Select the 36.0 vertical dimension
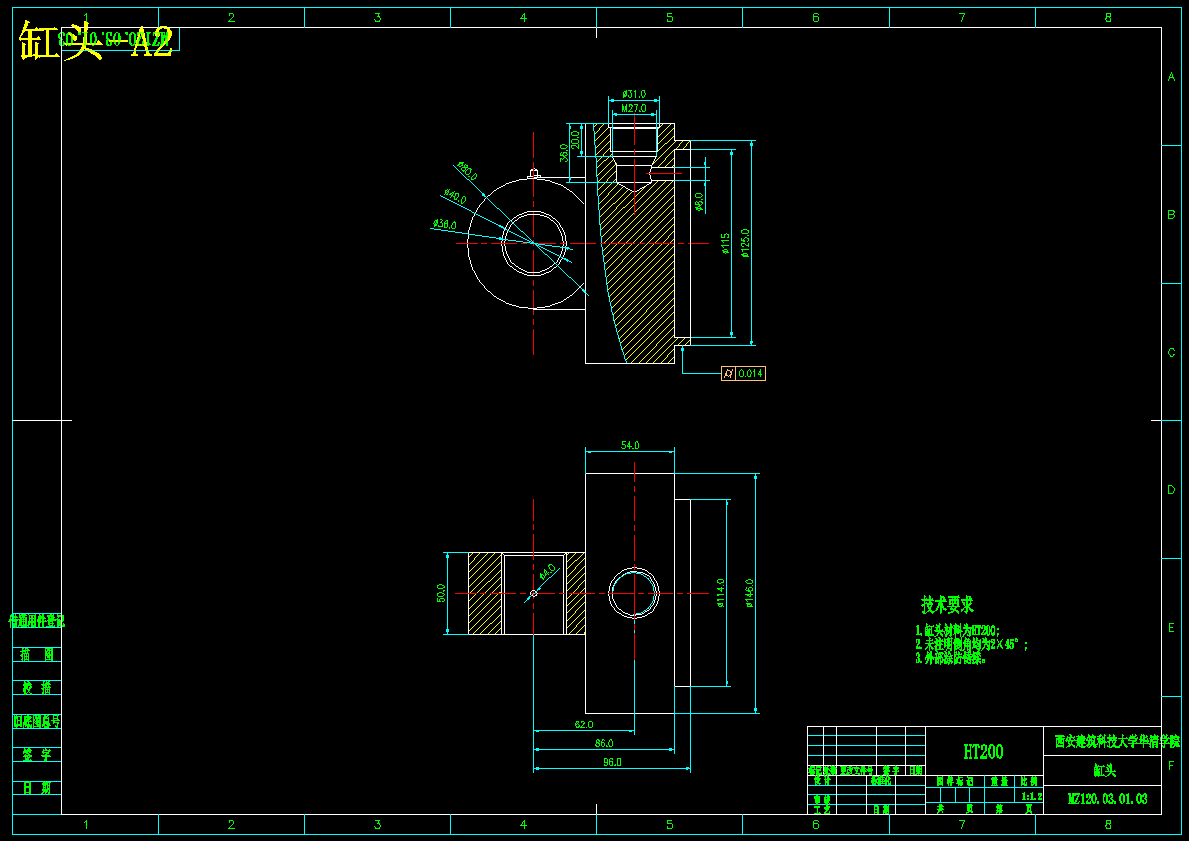This screenshot has width=1189, height=841. coord(564,152)
